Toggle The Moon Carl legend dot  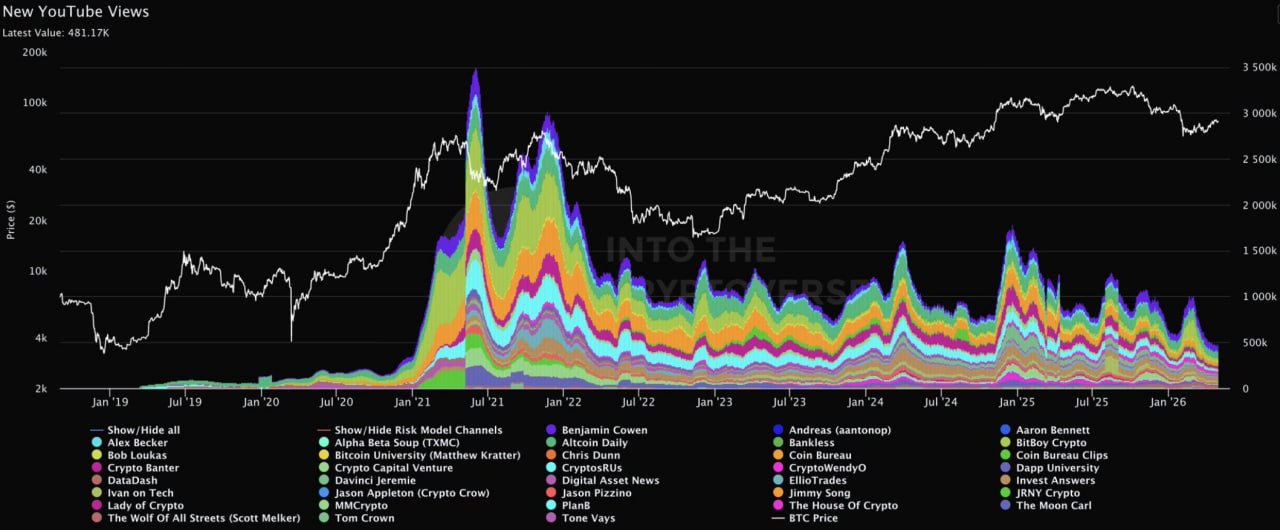coord(1006,506)
